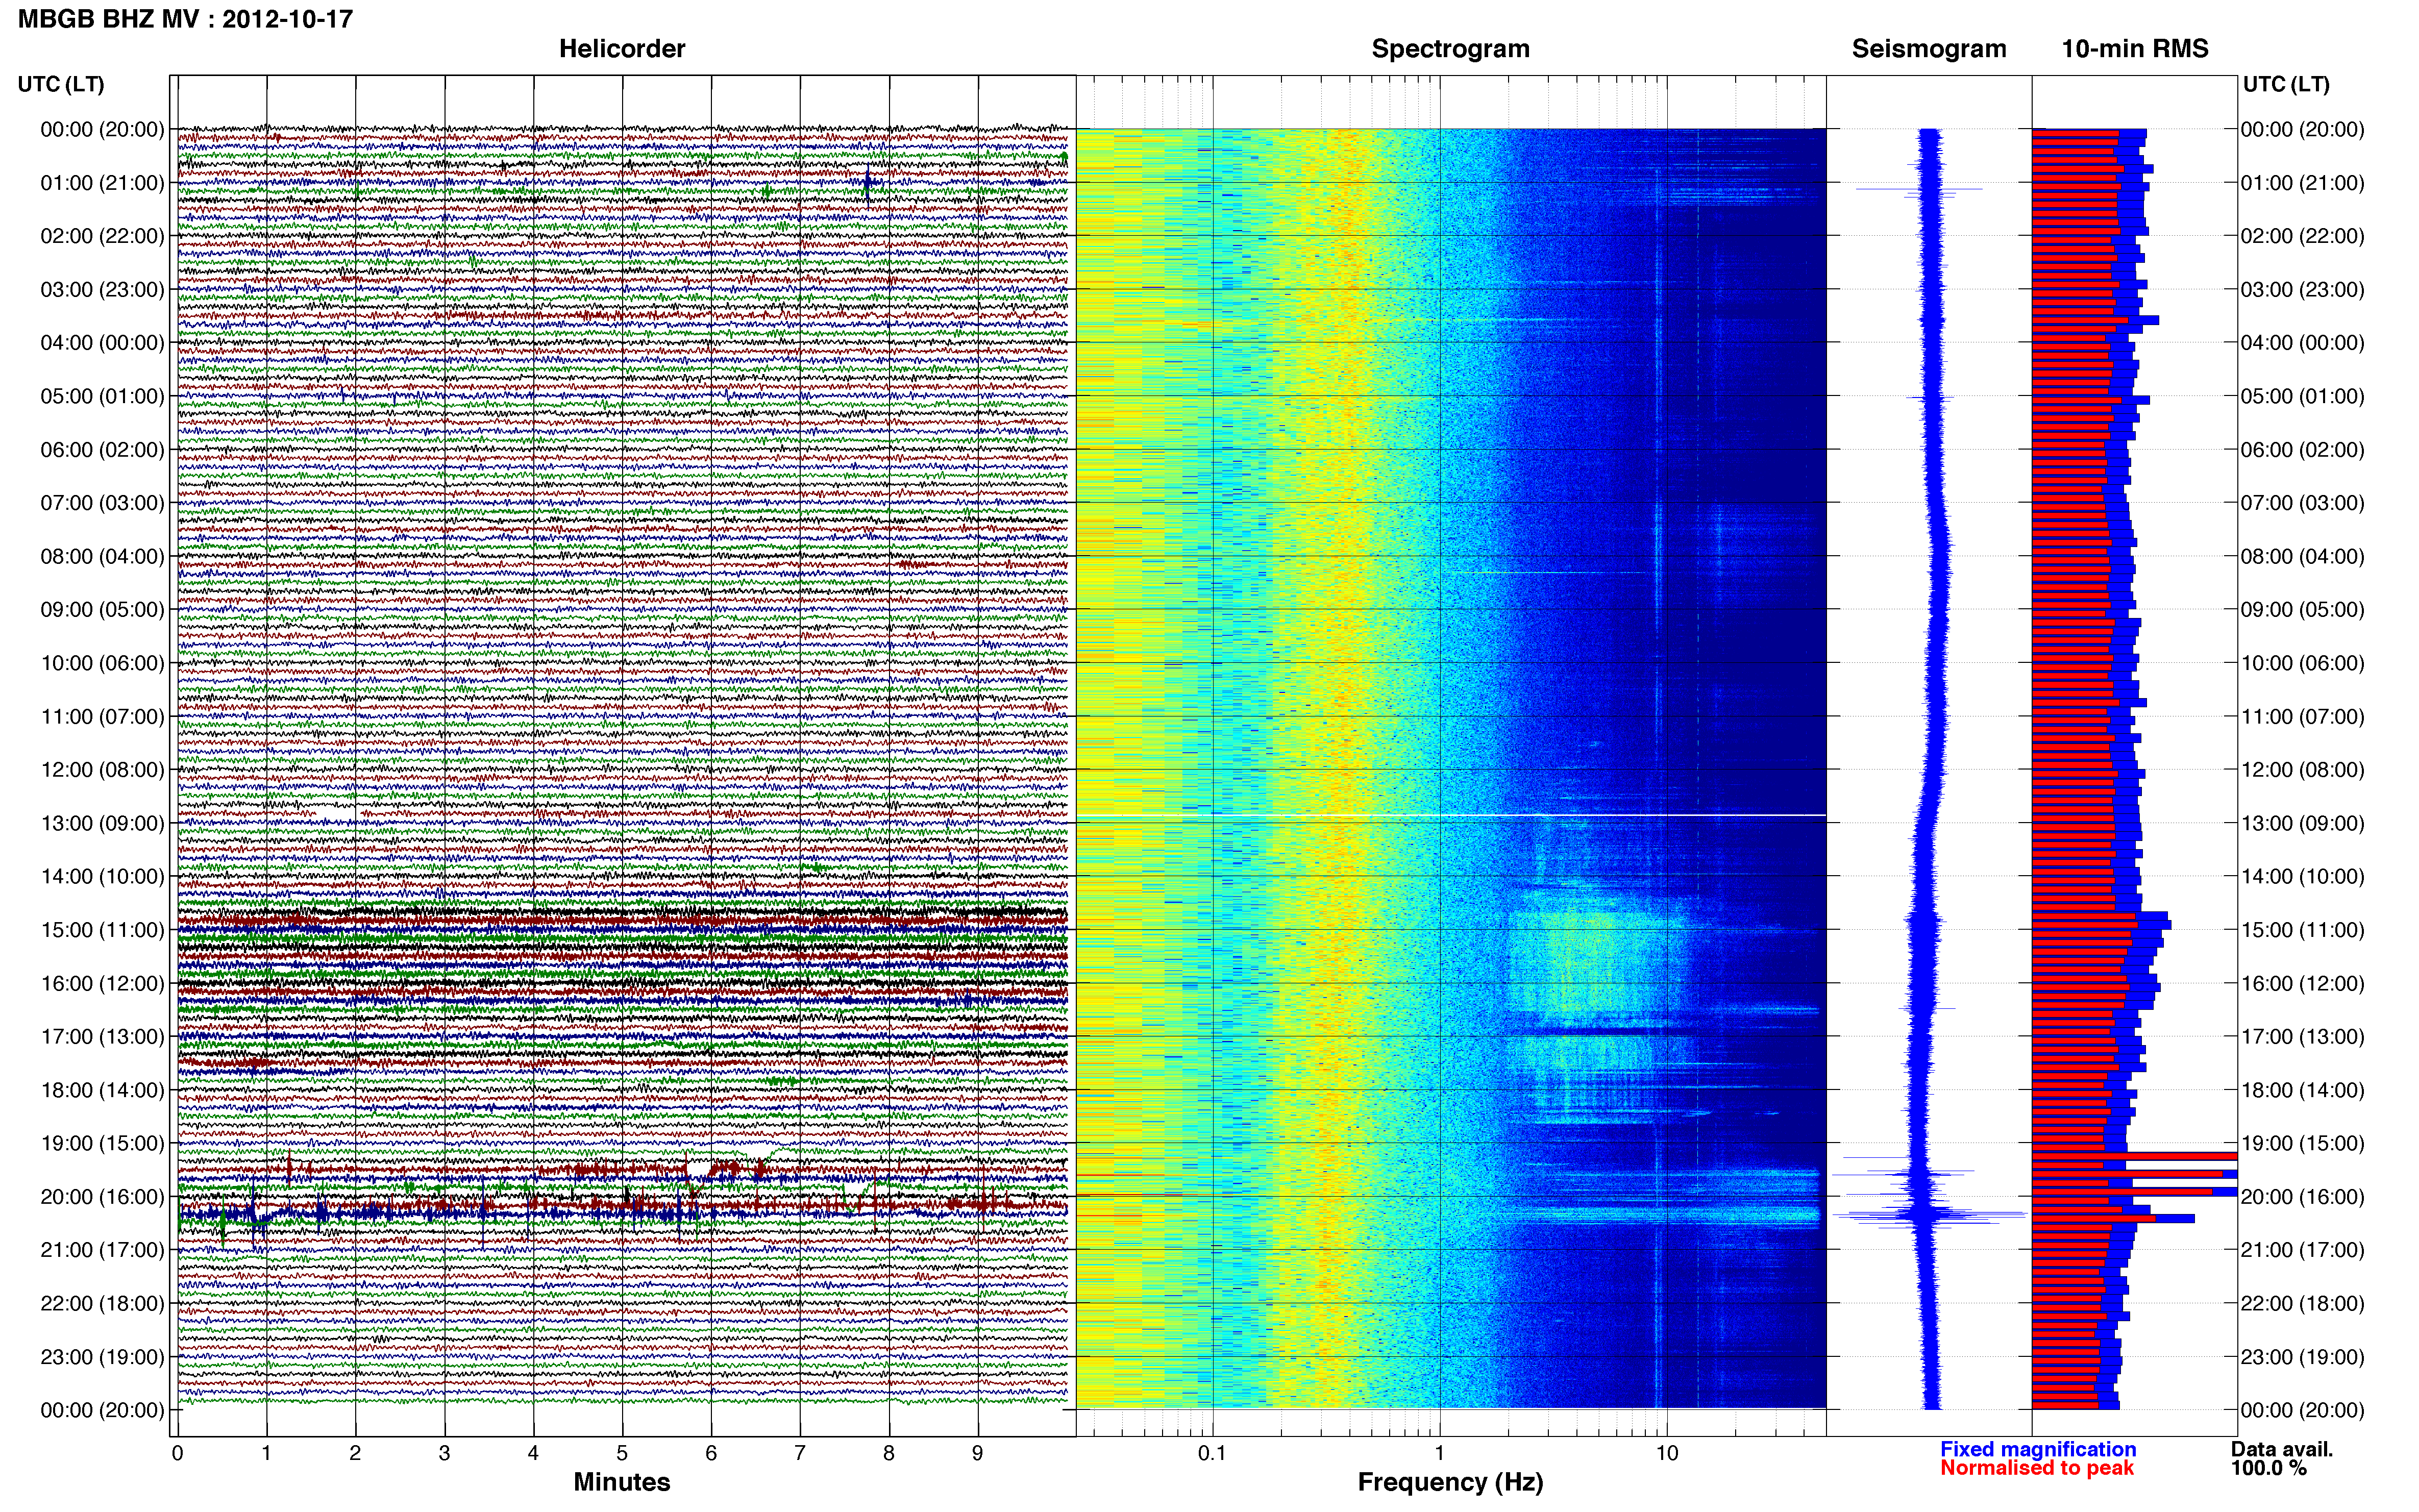Click the right '02:00 (22:00)' time label
Viewport: 2419px width, 1512px height.
2302,236
